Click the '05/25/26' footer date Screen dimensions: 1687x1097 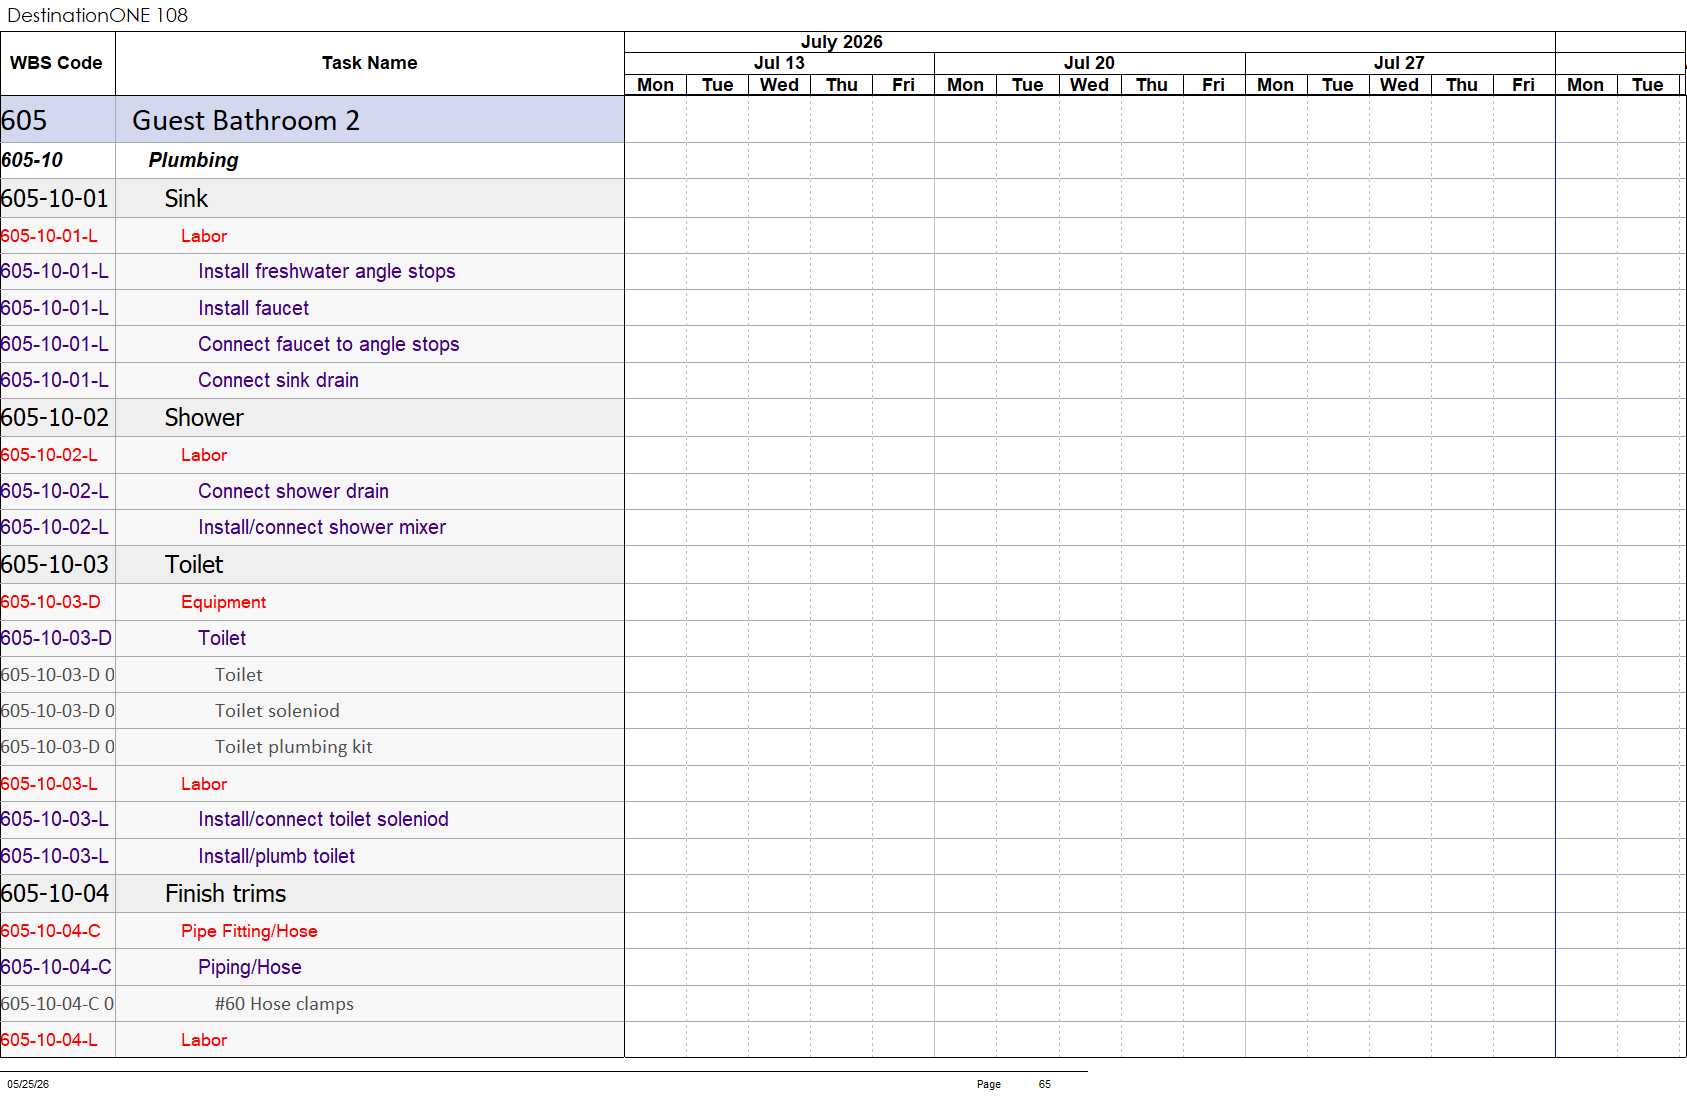[x=28, y=1084]
